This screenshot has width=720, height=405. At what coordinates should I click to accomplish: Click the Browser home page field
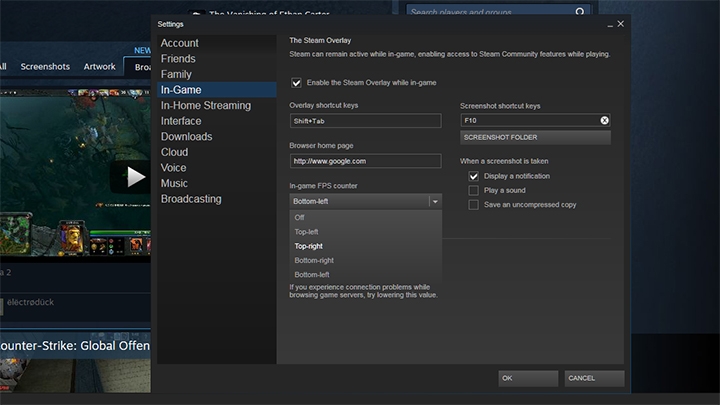pos(365,161)
